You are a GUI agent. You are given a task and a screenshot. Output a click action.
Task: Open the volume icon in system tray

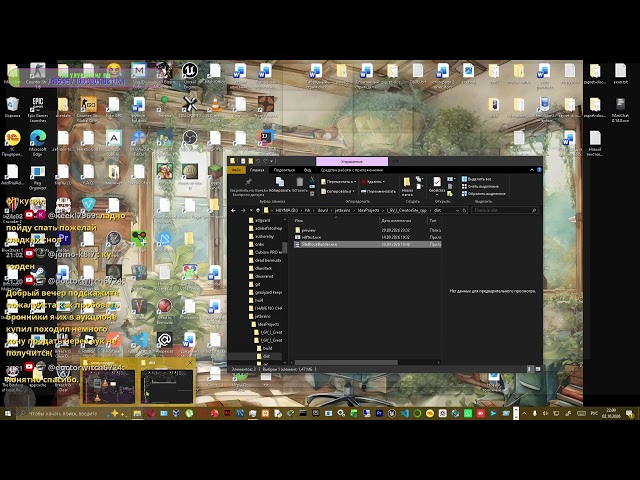545,413
